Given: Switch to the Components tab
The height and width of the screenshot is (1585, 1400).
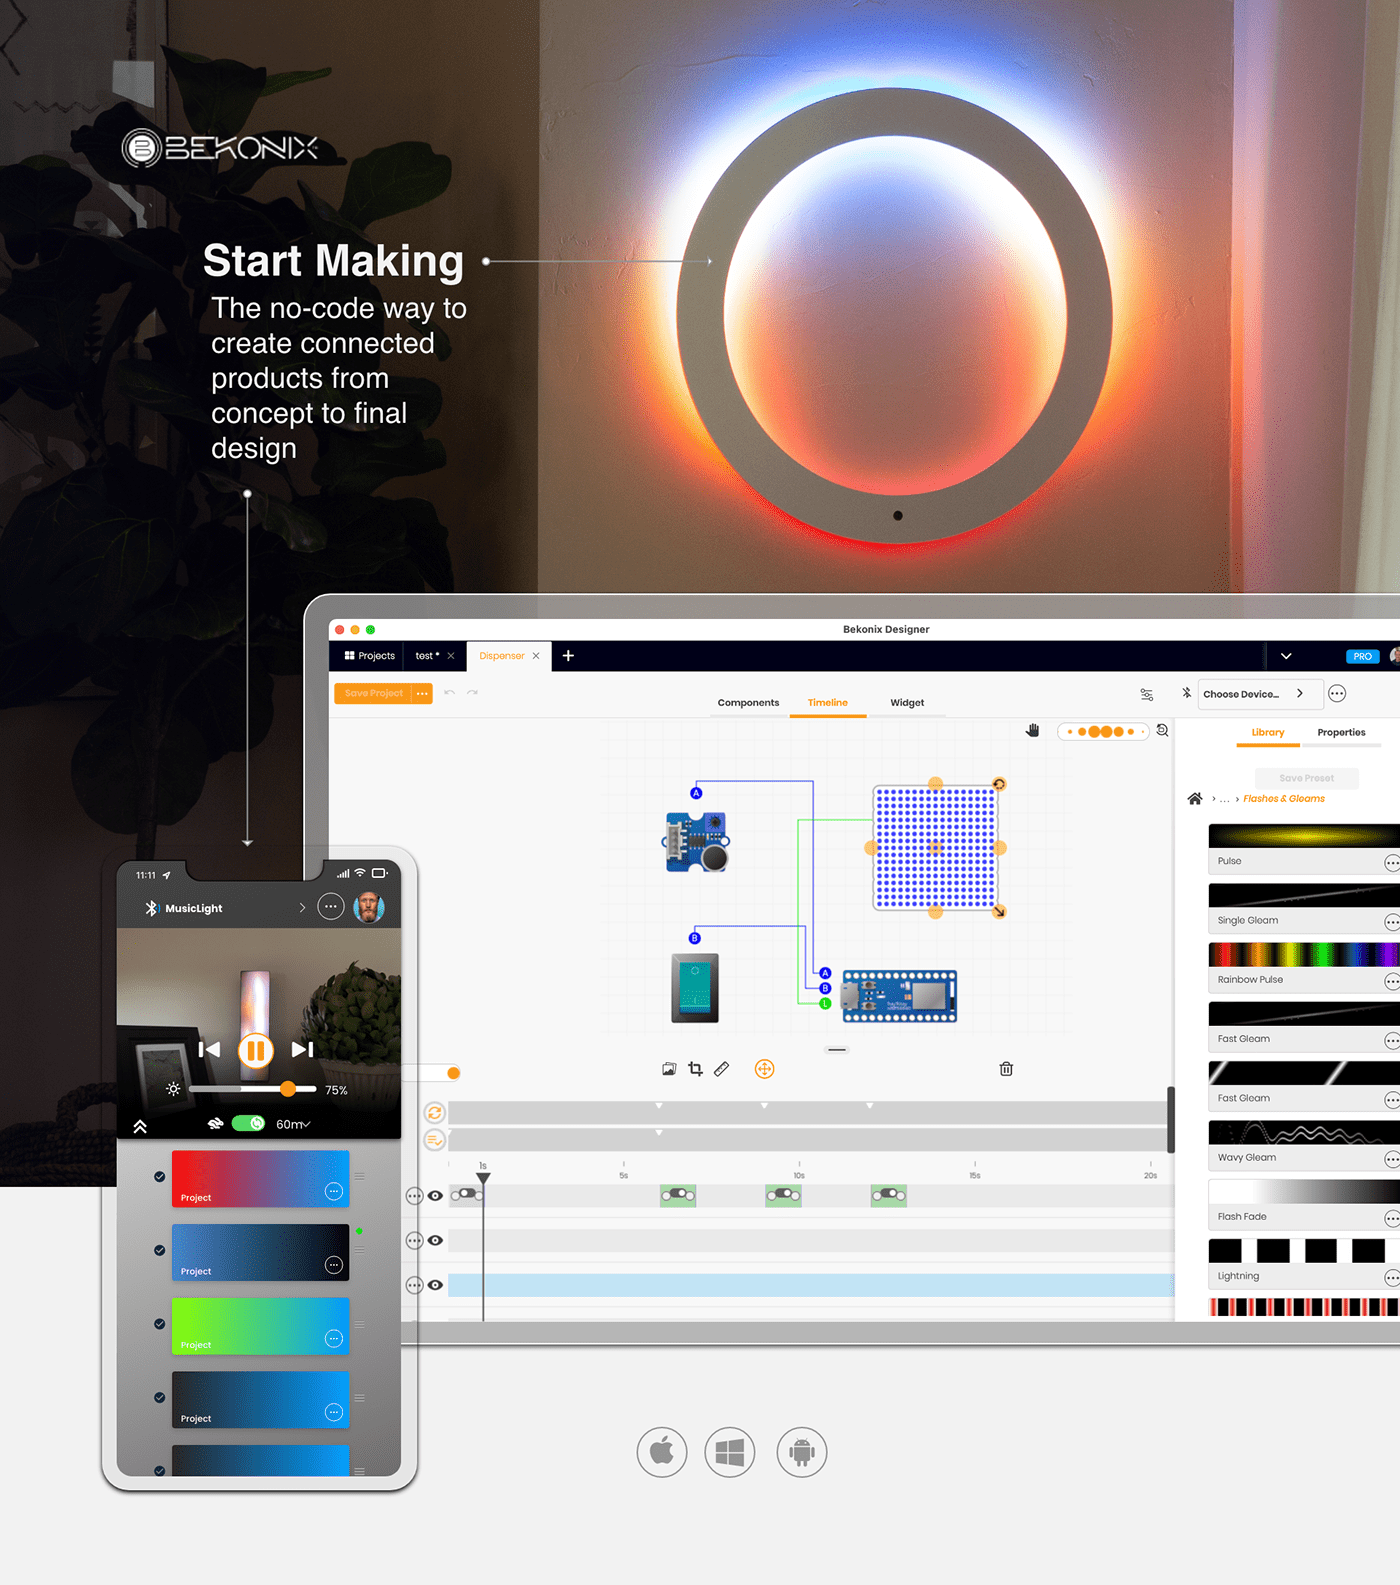Looking at the screenshot, I should pos(748,703).
